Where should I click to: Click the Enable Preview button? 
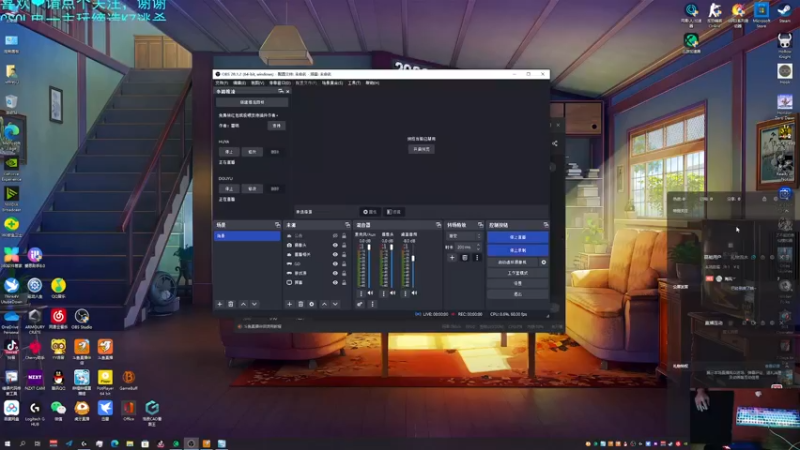click(x=421, y=149)
